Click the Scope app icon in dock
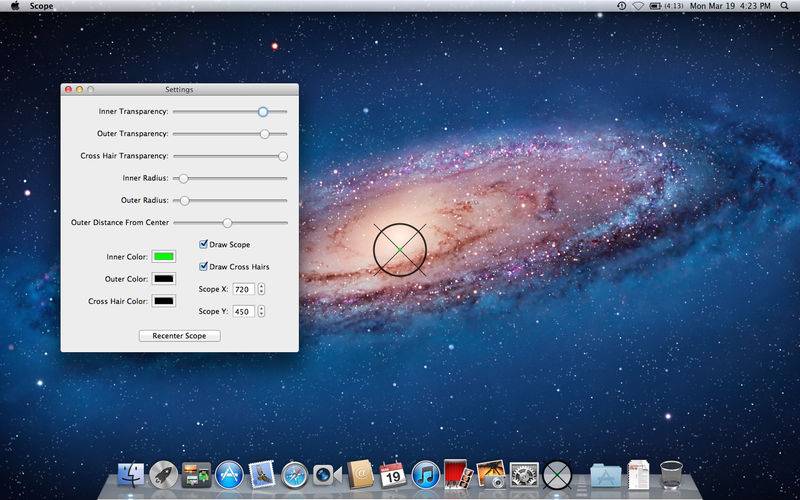The width and height of the screenshot is (800, 500). 557,476
